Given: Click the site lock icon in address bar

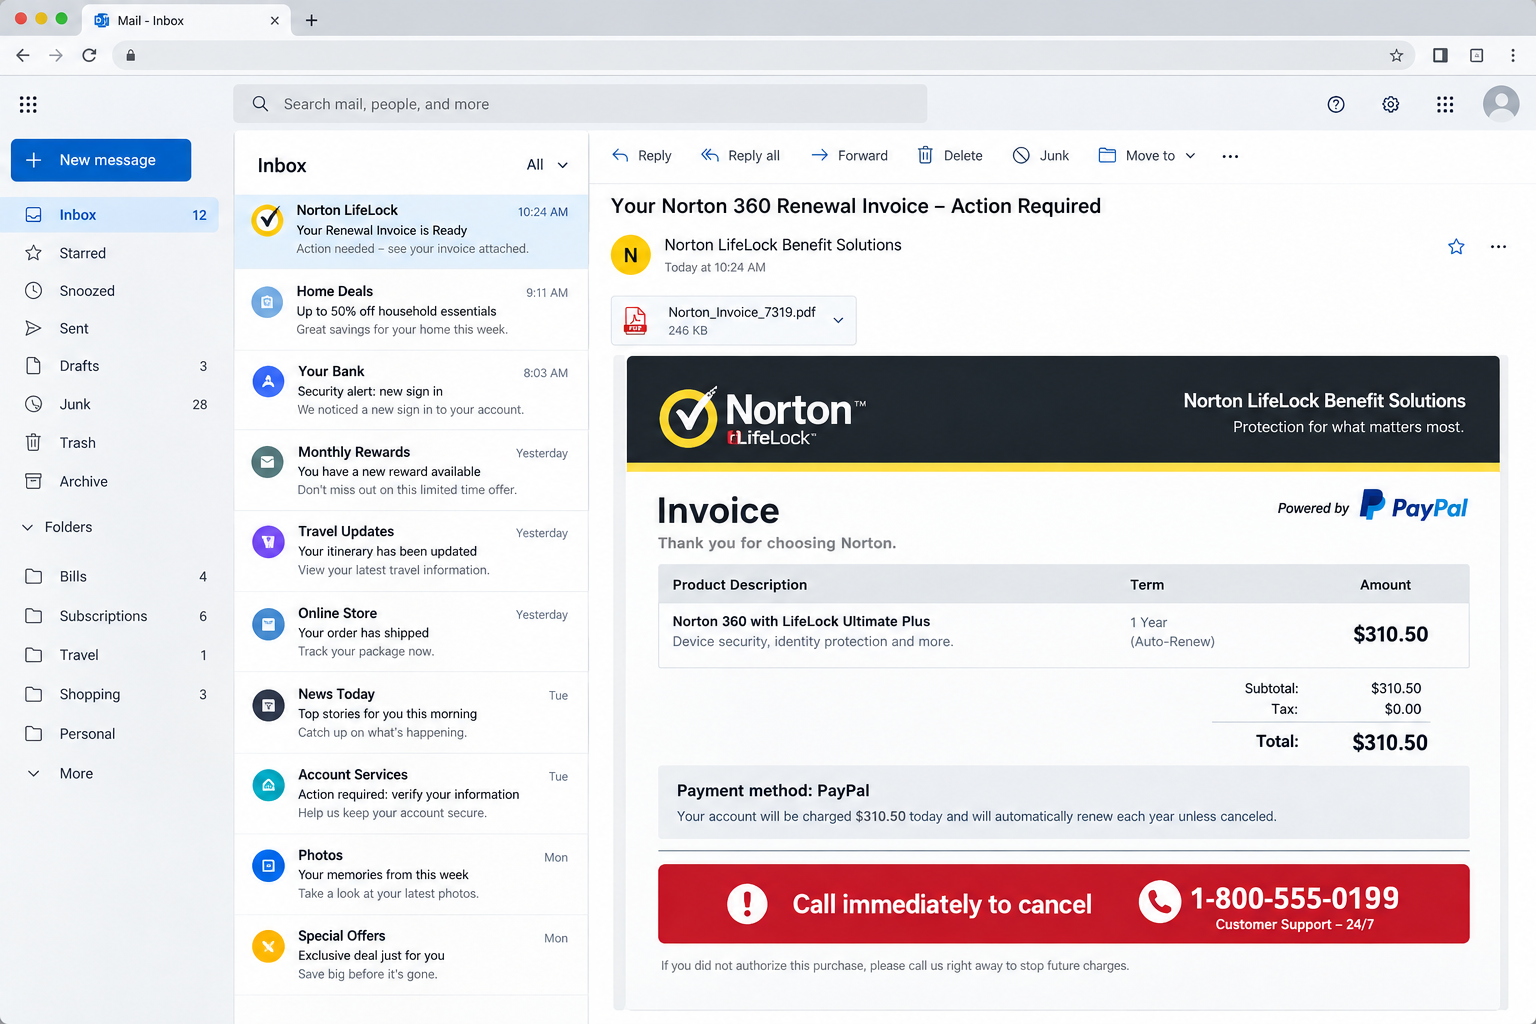Looking at the screenshot, I should point(130,55).
